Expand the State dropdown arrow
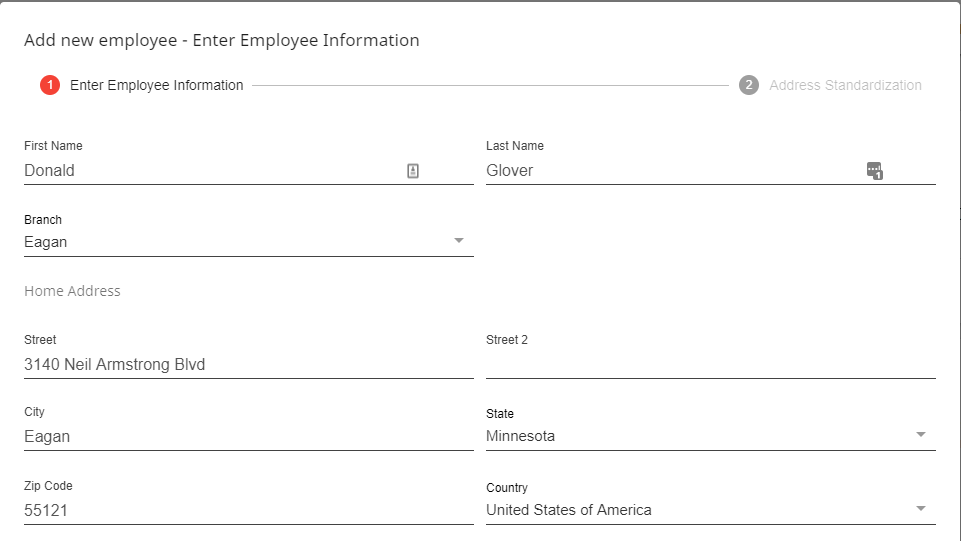 tap(921, 435)
